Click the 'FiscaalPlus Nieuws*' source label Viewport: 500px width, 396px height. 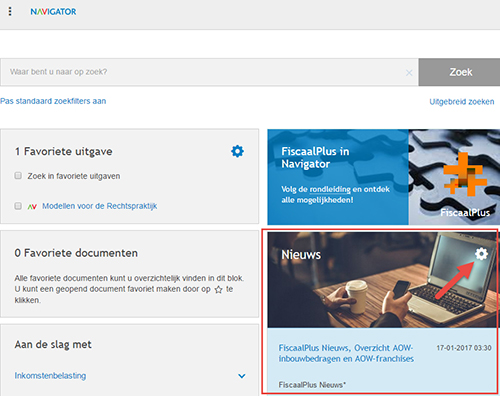coord(312,385)
